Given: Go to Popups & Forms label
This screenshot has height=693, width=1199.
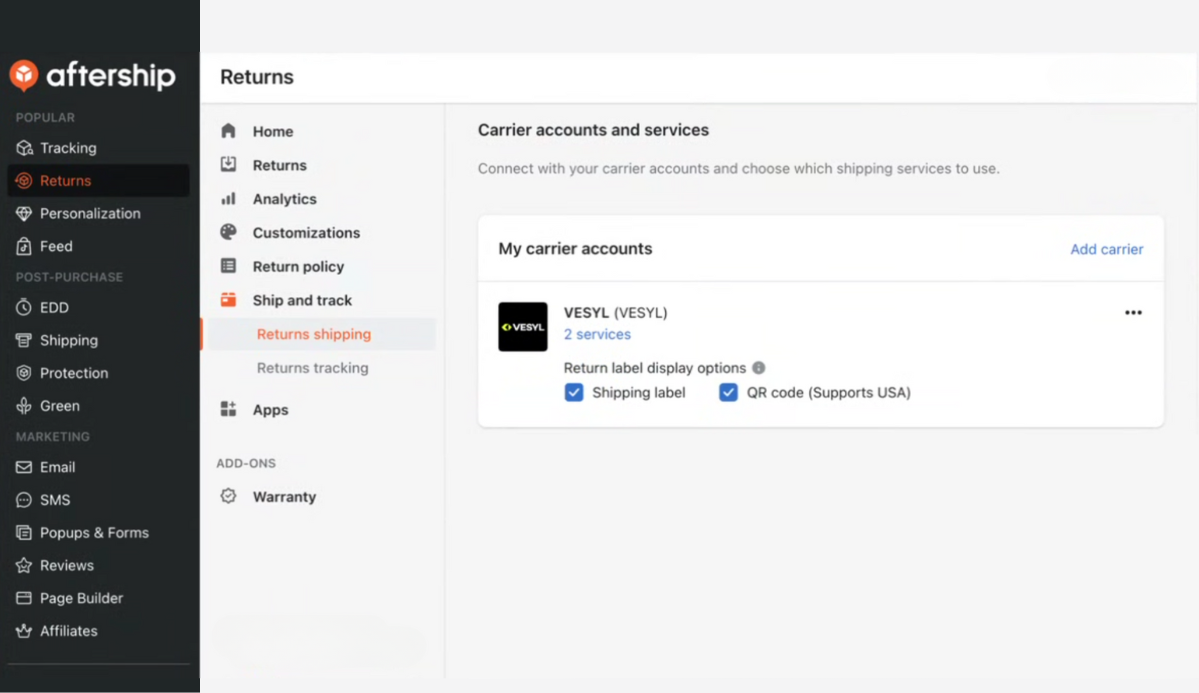Looking at the screenshot, I should pos(95,532).
